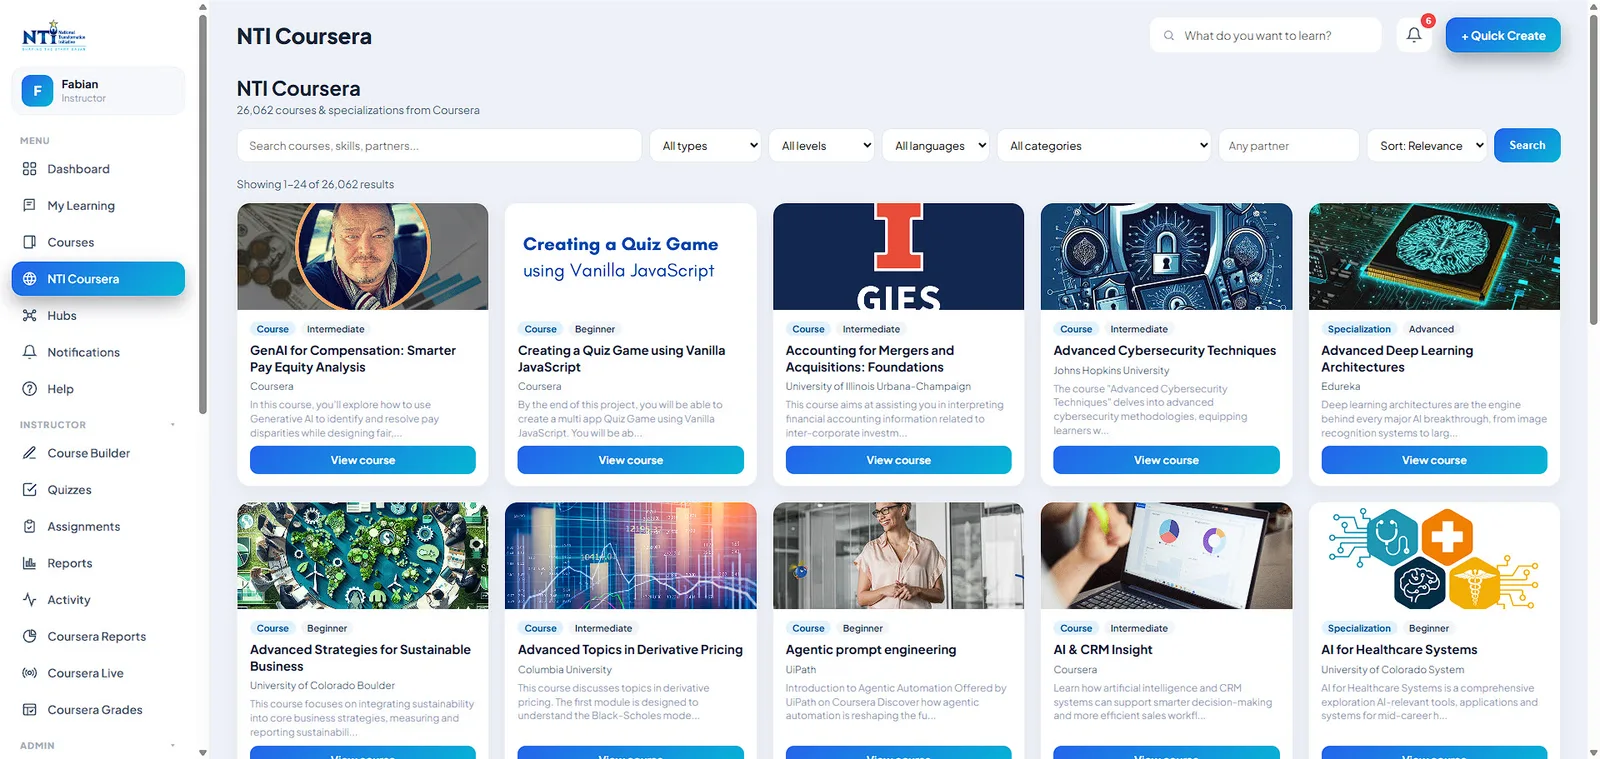This screenshot has width=1600, height=759.
Task: View course Advanced Deep Learning Architectures
Action: (1434, 460)
